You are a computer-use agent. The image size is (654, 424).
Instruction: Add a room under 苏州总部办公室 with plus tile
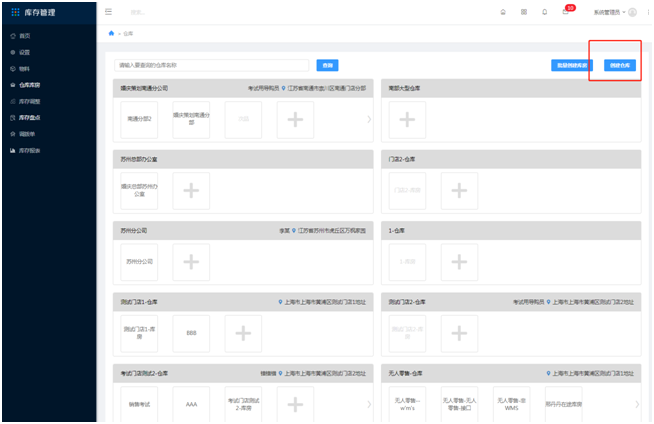[191, 191]
